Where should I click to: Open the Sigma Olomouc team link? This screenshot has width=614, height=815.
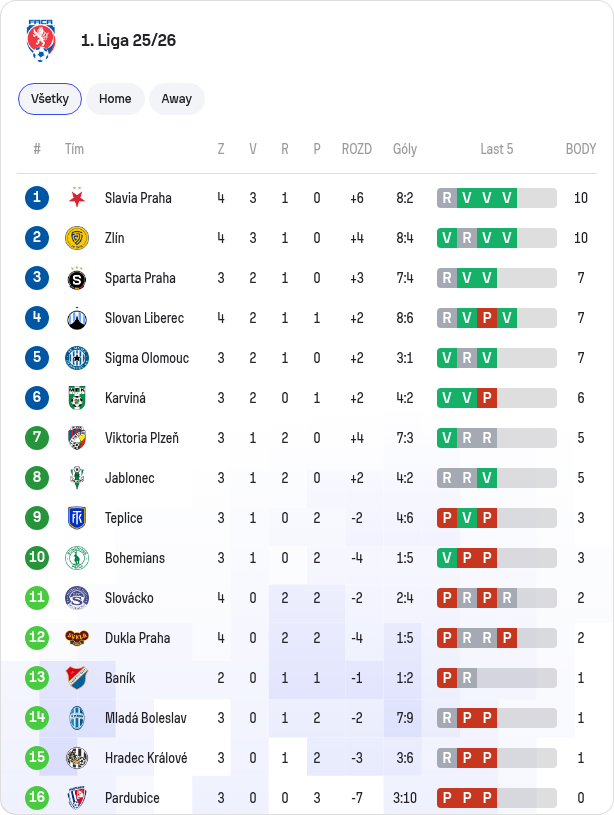pos(147,358)
